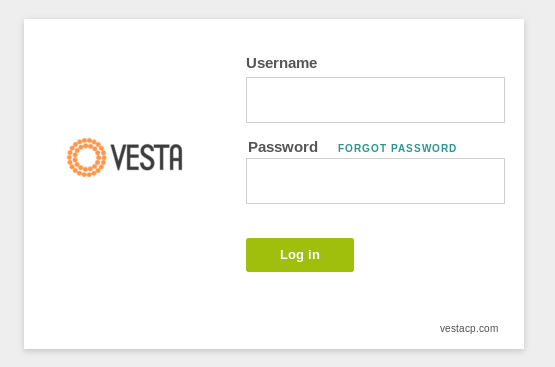Place cursor in the first text field
This screenshot has height=367, width=555.
click(375, 100)
